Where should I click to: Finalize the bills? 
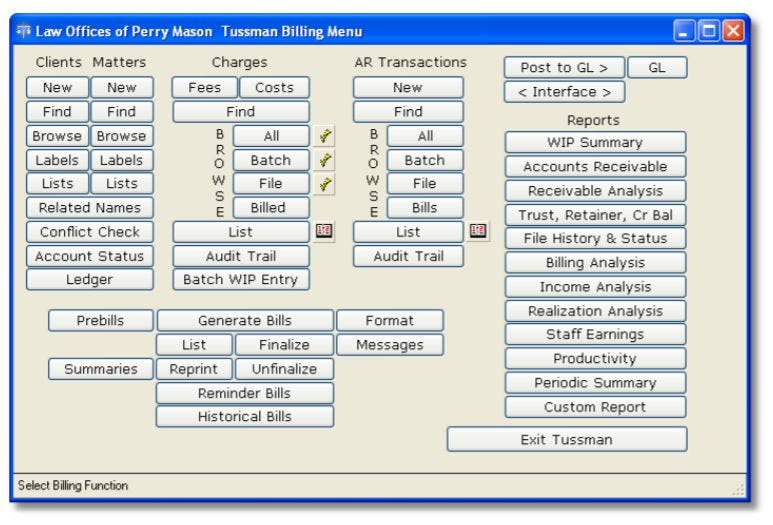click(284, 345)
